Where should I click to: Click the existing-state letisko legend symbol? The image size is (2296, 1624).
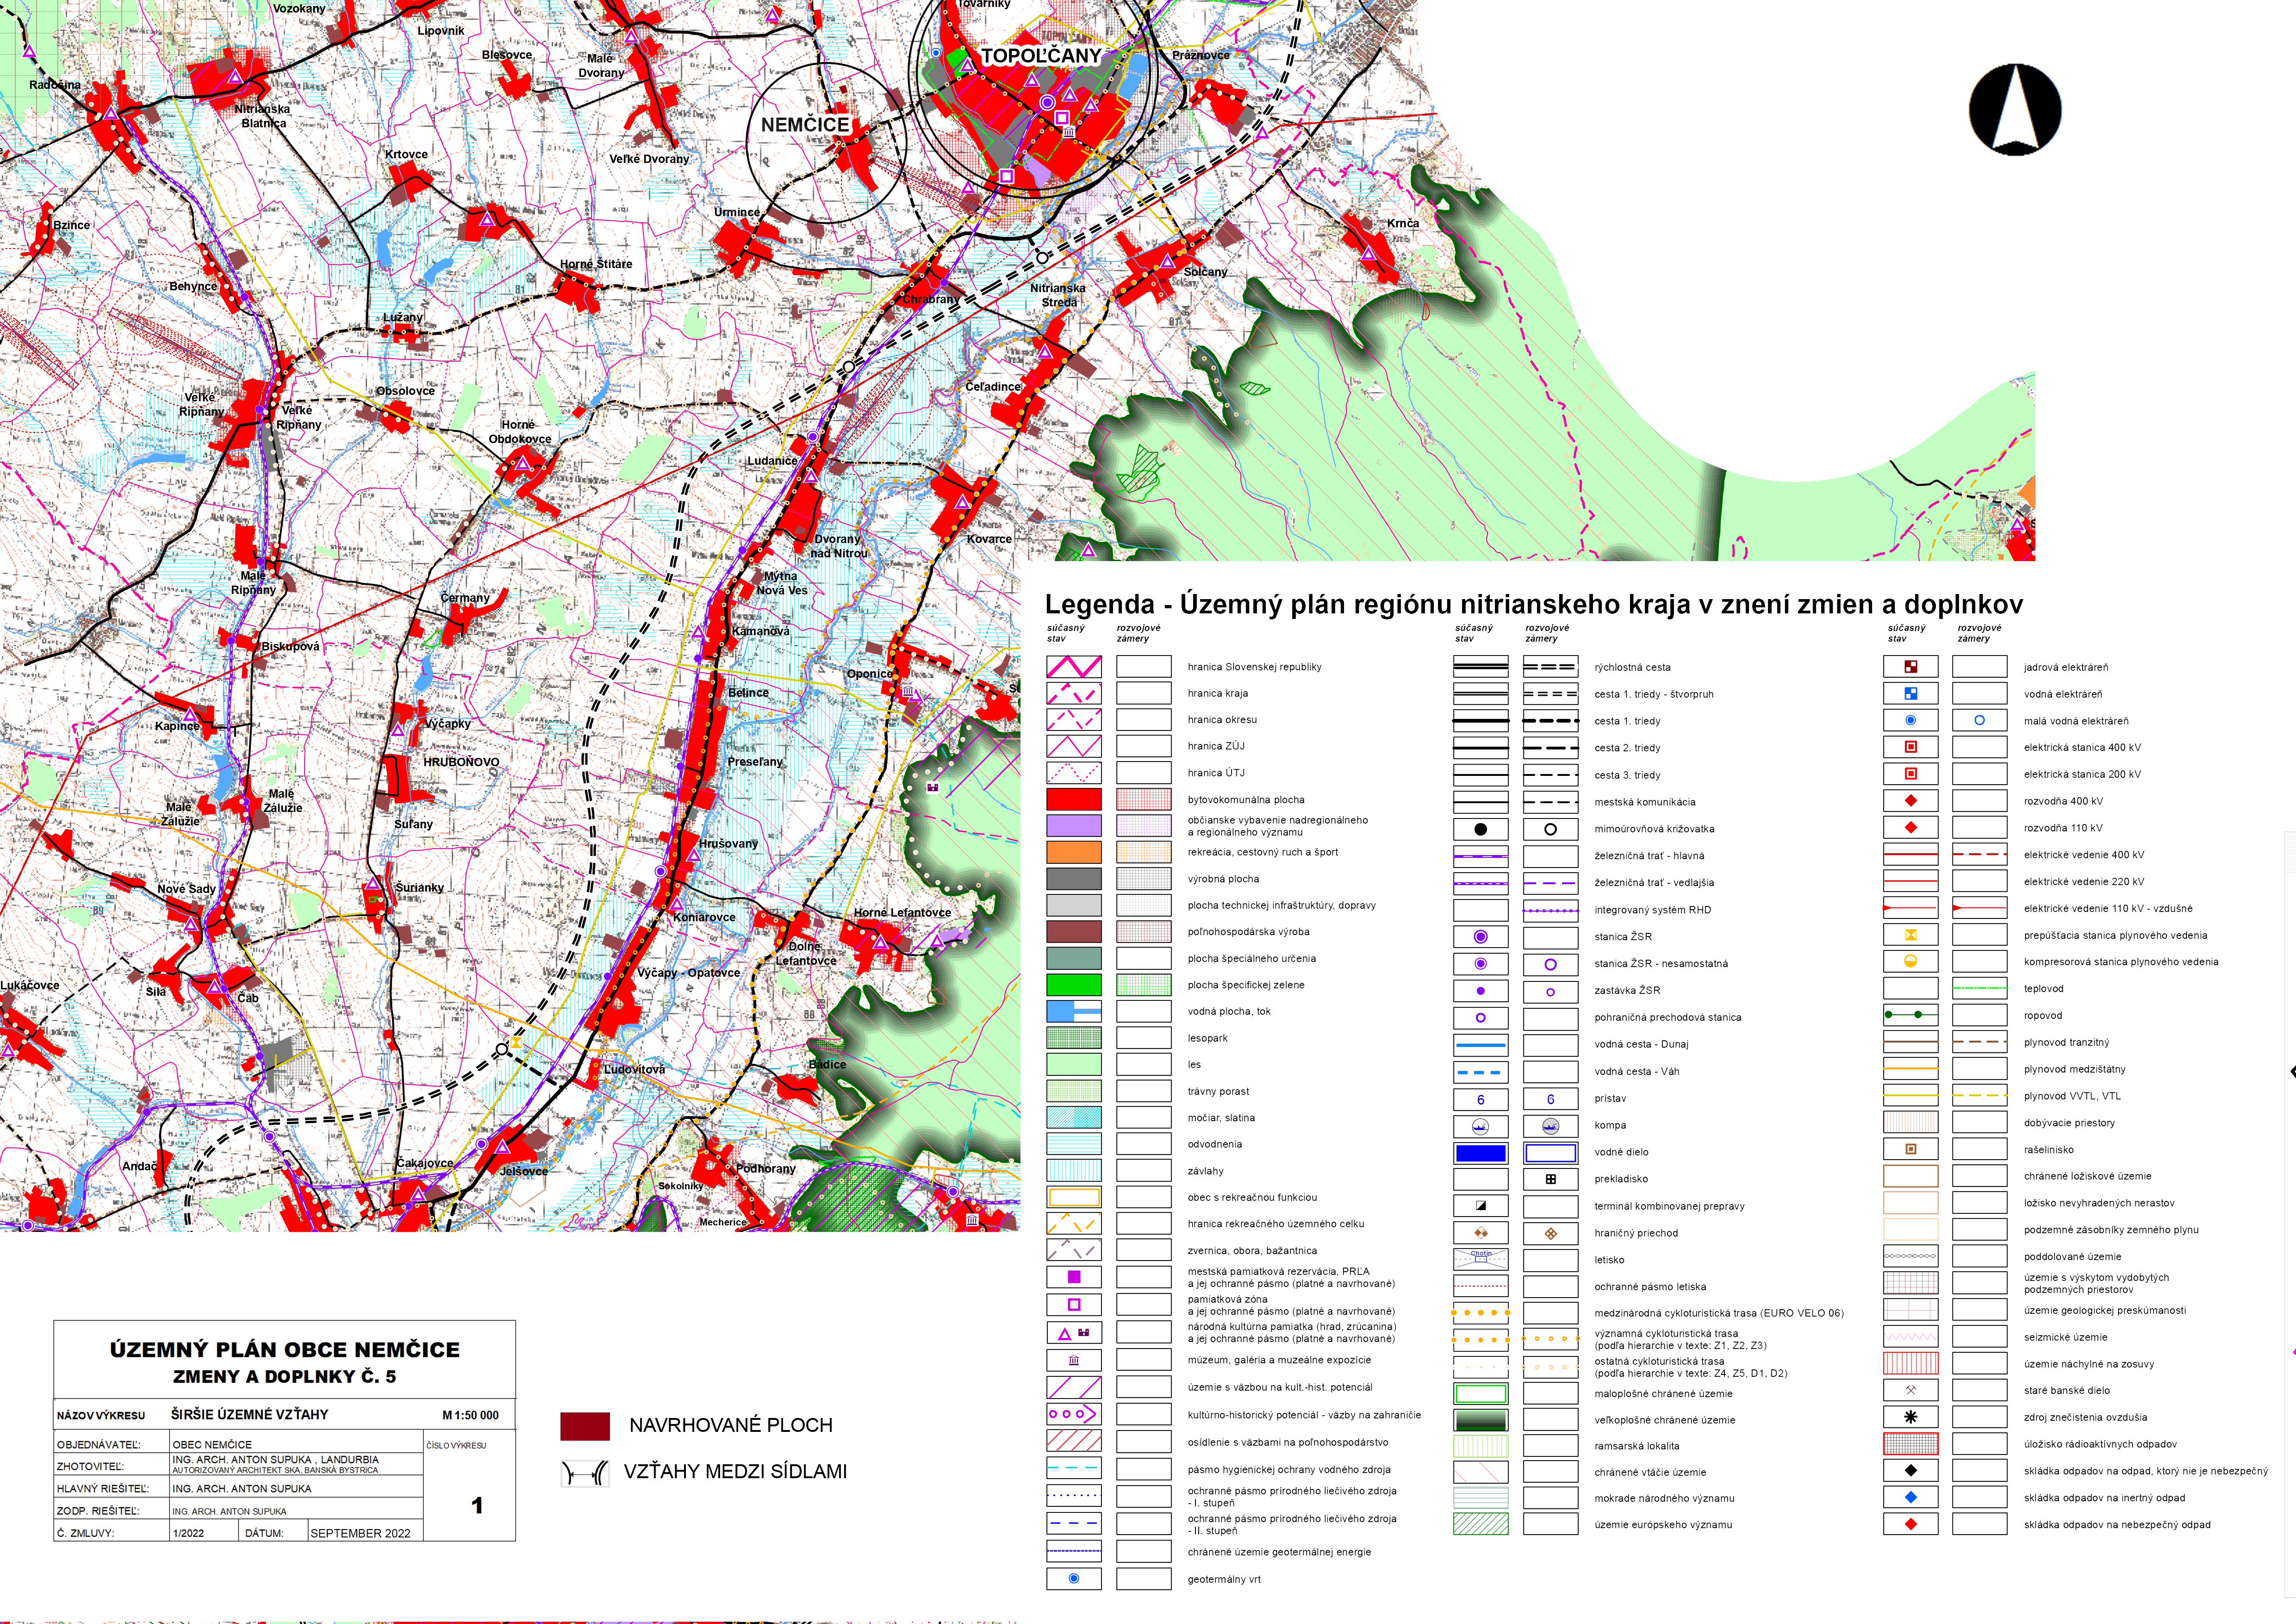click(1480, 1259)
